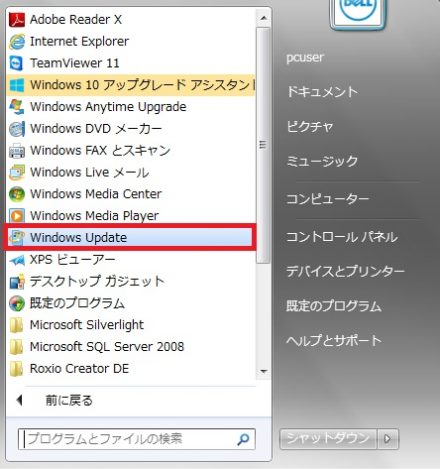This screenshot has height=469, width=440.
Task: Click the Windows FAX とスキャン icon
Action: pos(17,150)
